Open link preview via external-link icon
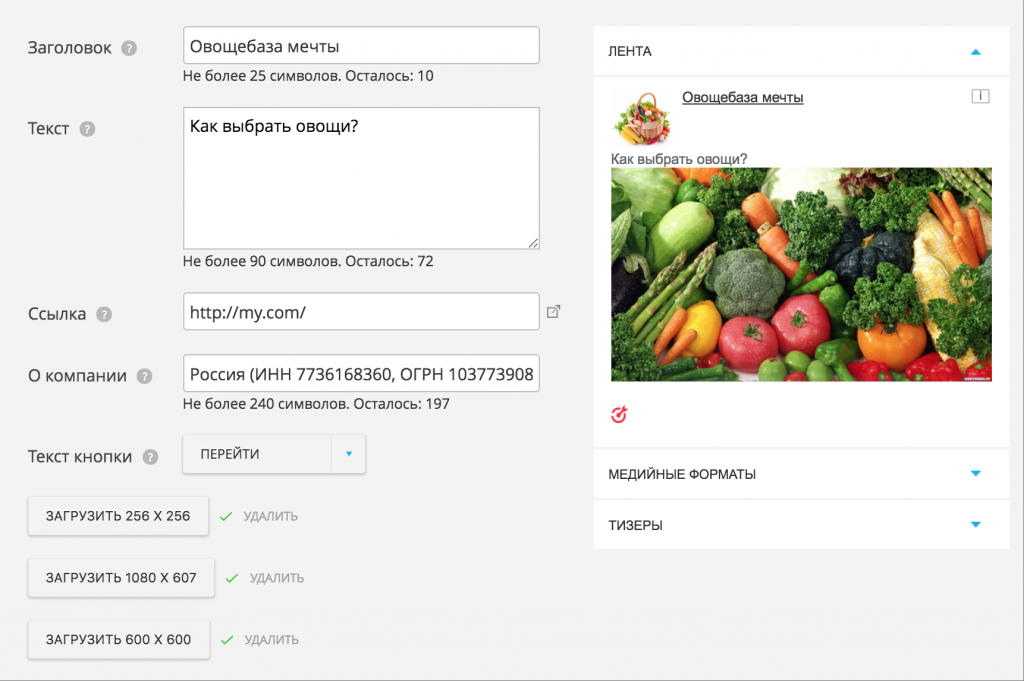 pyautogui.click(x=554, y=312)
